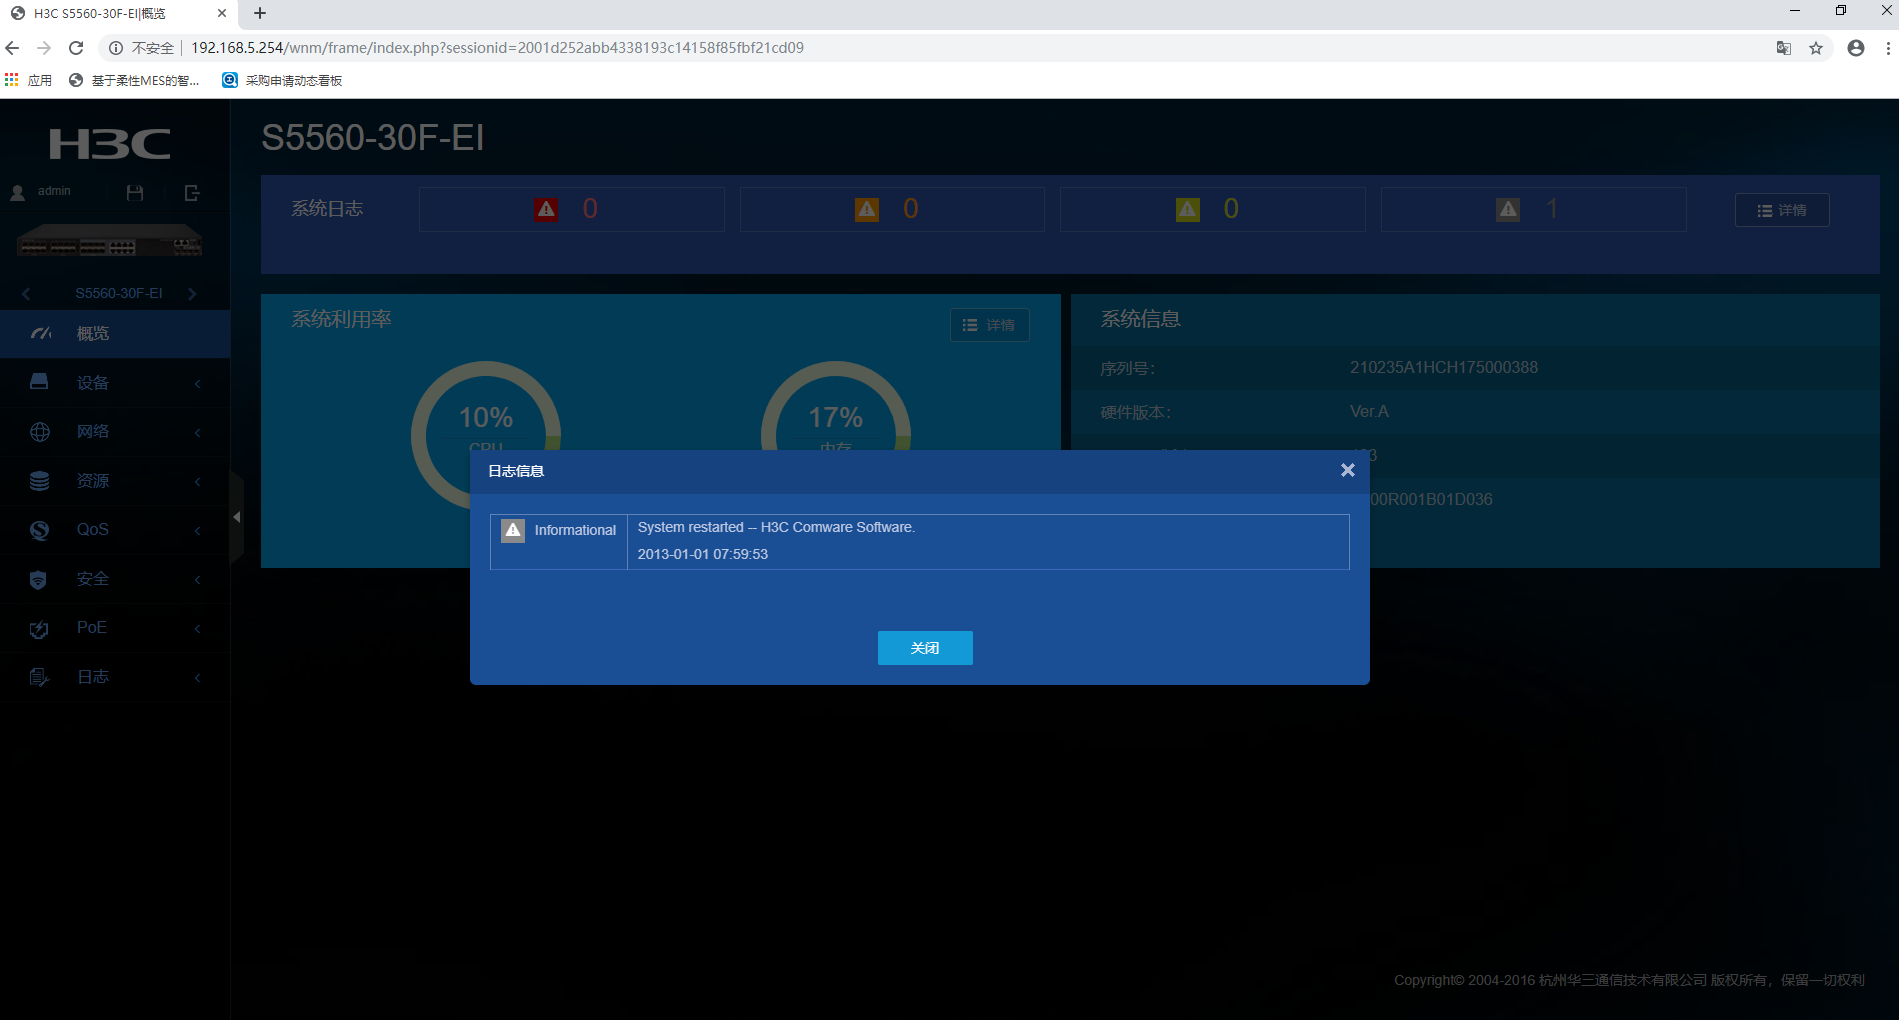Click the S5560-30F-EI page heading
Viewport: 1899px width, 1020px height.
373,138
